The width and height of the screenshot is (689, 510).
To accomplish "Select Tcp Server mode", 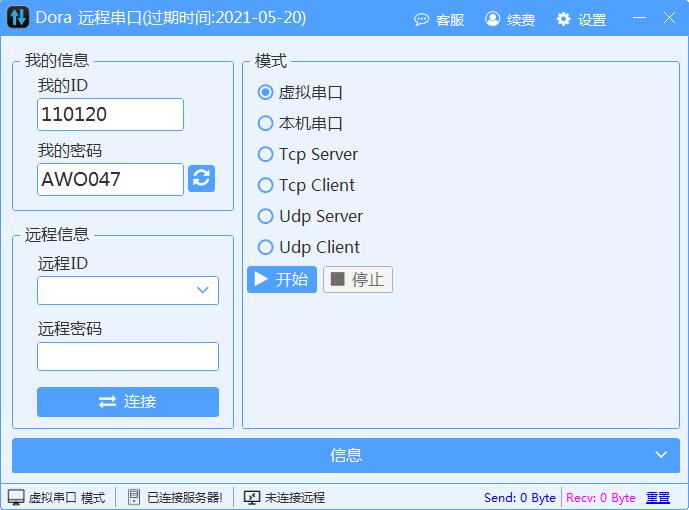I will 308,154.
